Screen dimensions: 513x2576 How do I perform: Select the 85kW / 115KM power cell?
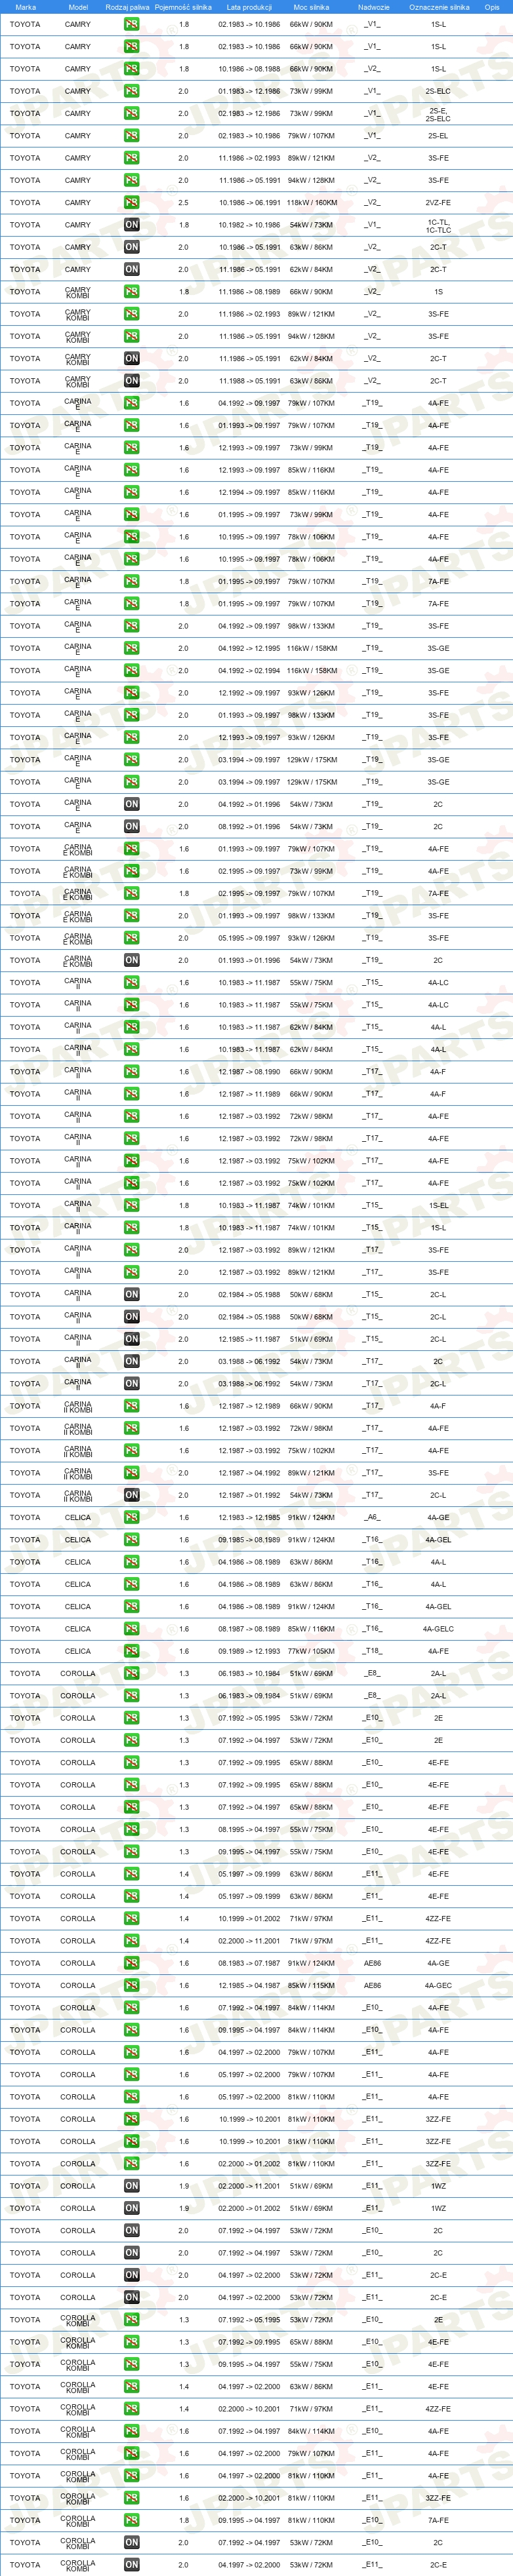(x=311, y=1986)
